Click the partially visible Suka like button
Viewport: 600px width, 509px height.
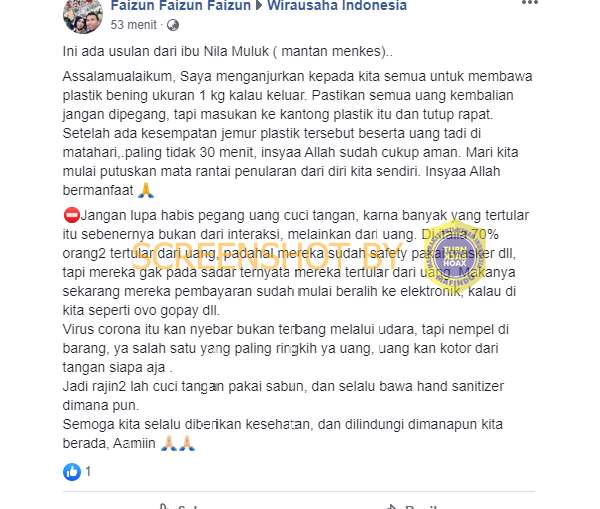coord(180,506)
